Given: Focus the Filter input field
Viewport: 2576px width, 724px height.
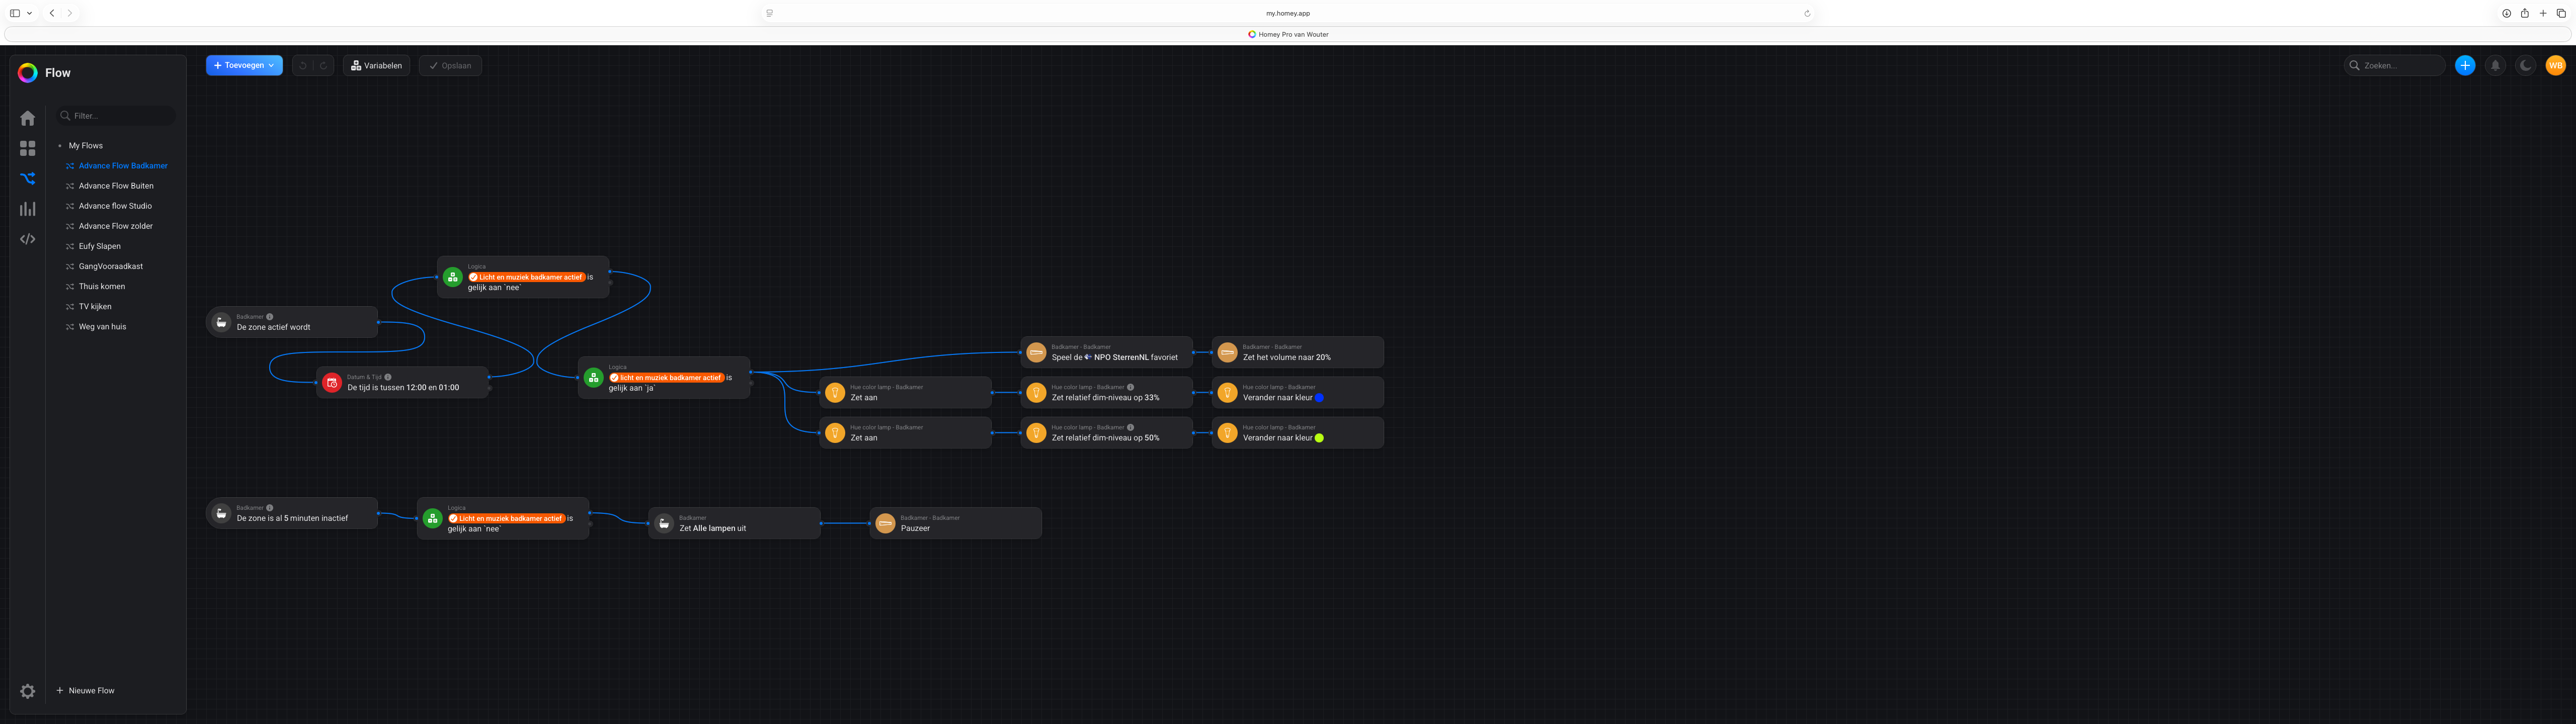Looking at the screenshot, I should point(120,116).
